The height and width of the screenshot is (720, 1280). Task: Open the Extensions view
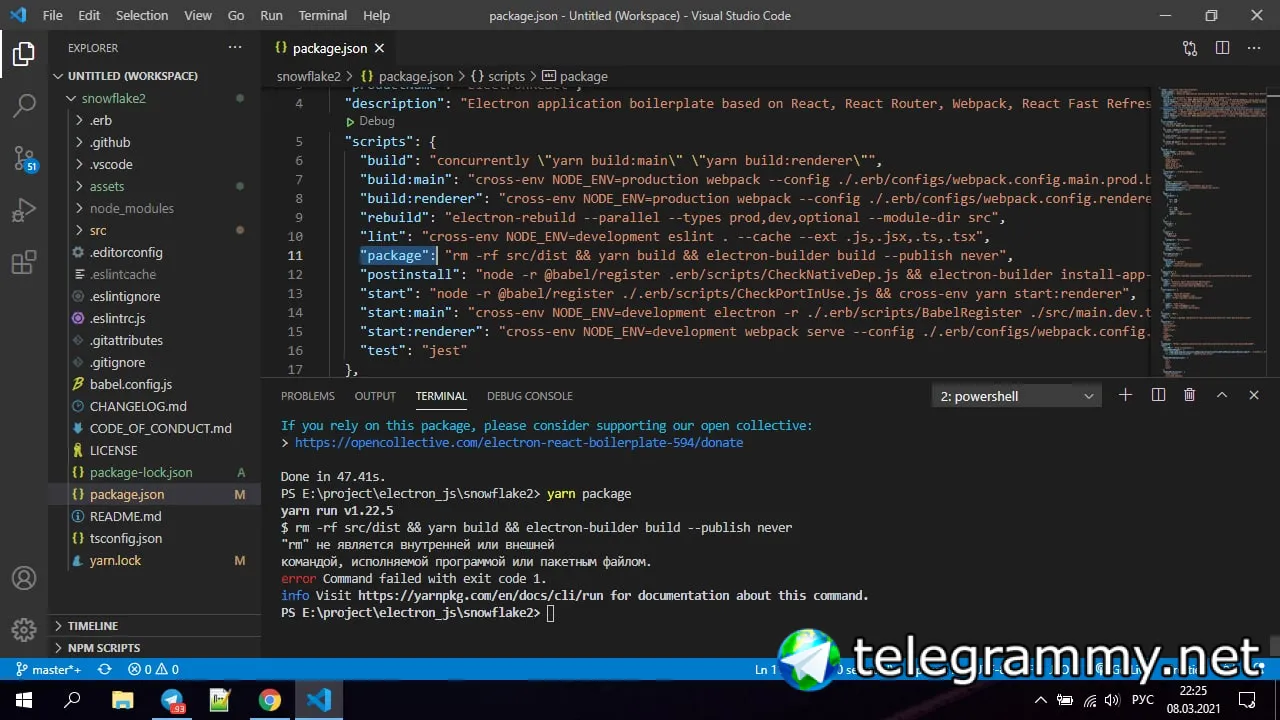tap(24, 263)
